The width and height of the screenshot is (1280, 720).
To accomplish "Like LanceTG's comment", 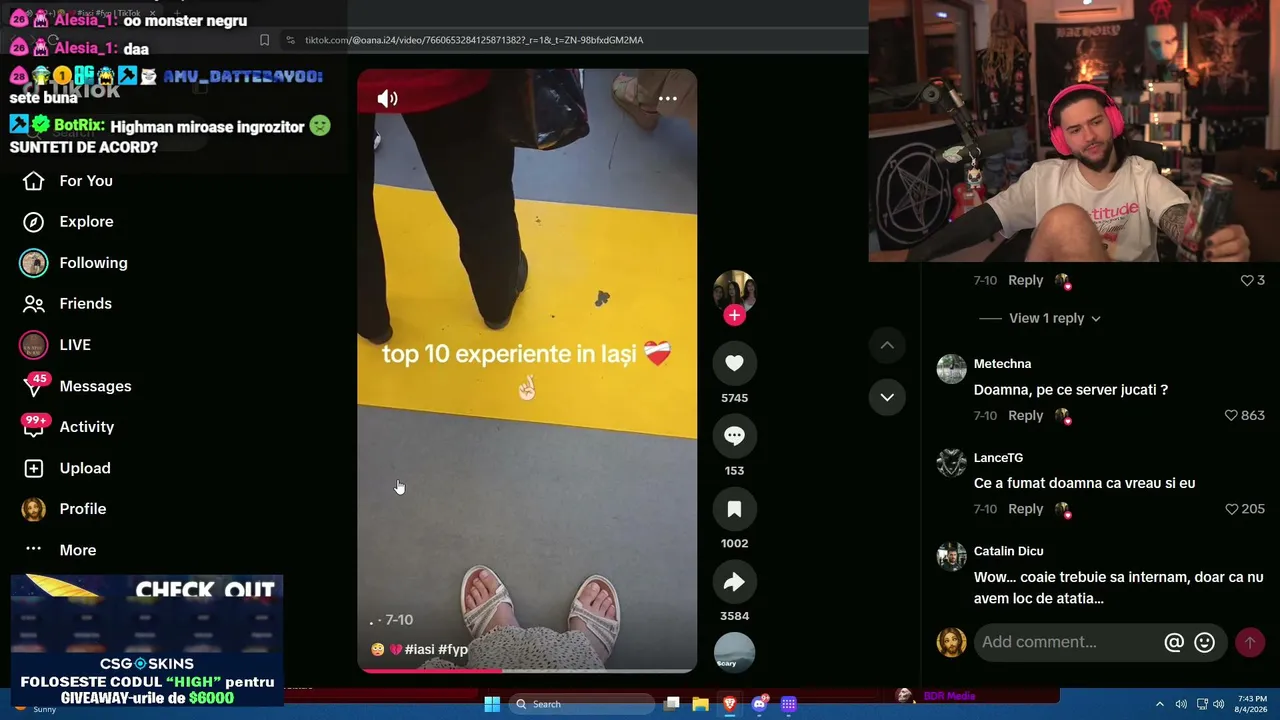I will click(x=1231, y=509).
